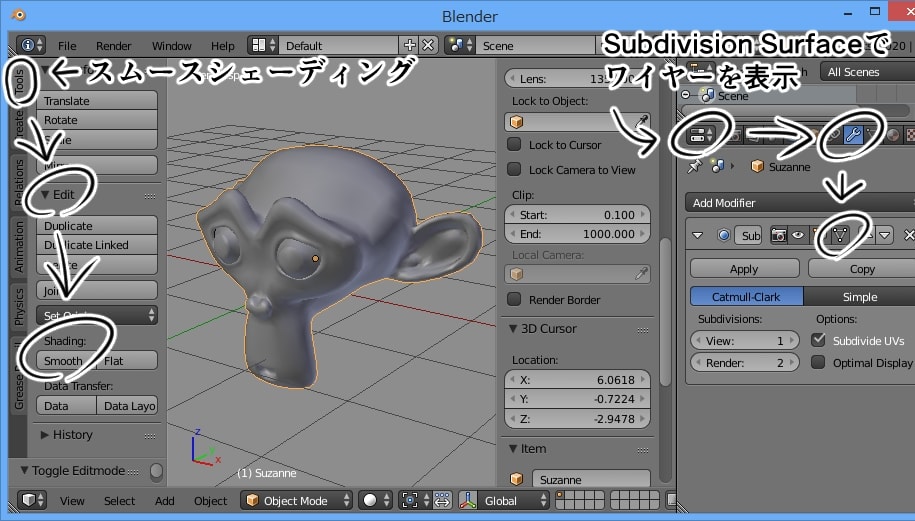Screen dimensions: 915x521
Task: Collapse the 3D Cursor panel
Action: [513, 328]
